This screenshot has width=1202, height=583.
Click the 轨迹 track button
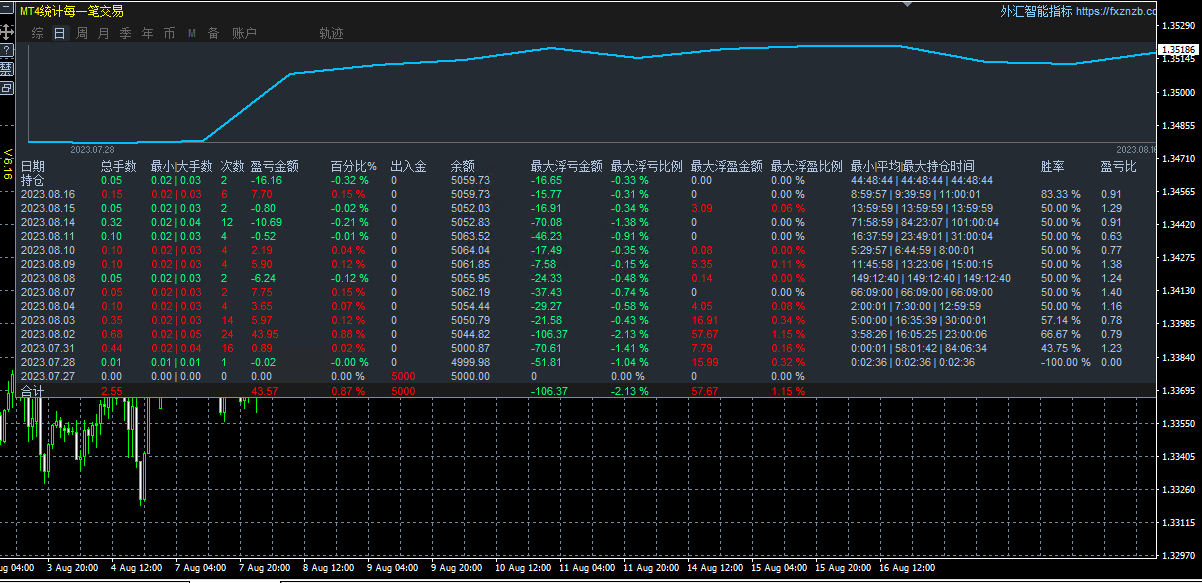click(331, 33)
